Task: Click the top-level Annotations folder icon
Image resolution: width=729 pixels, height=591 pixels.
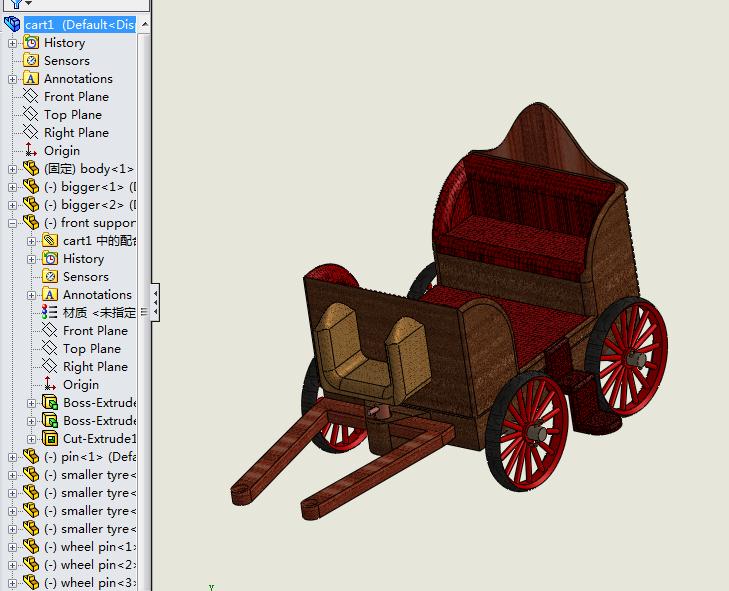Action: point(31,79)
